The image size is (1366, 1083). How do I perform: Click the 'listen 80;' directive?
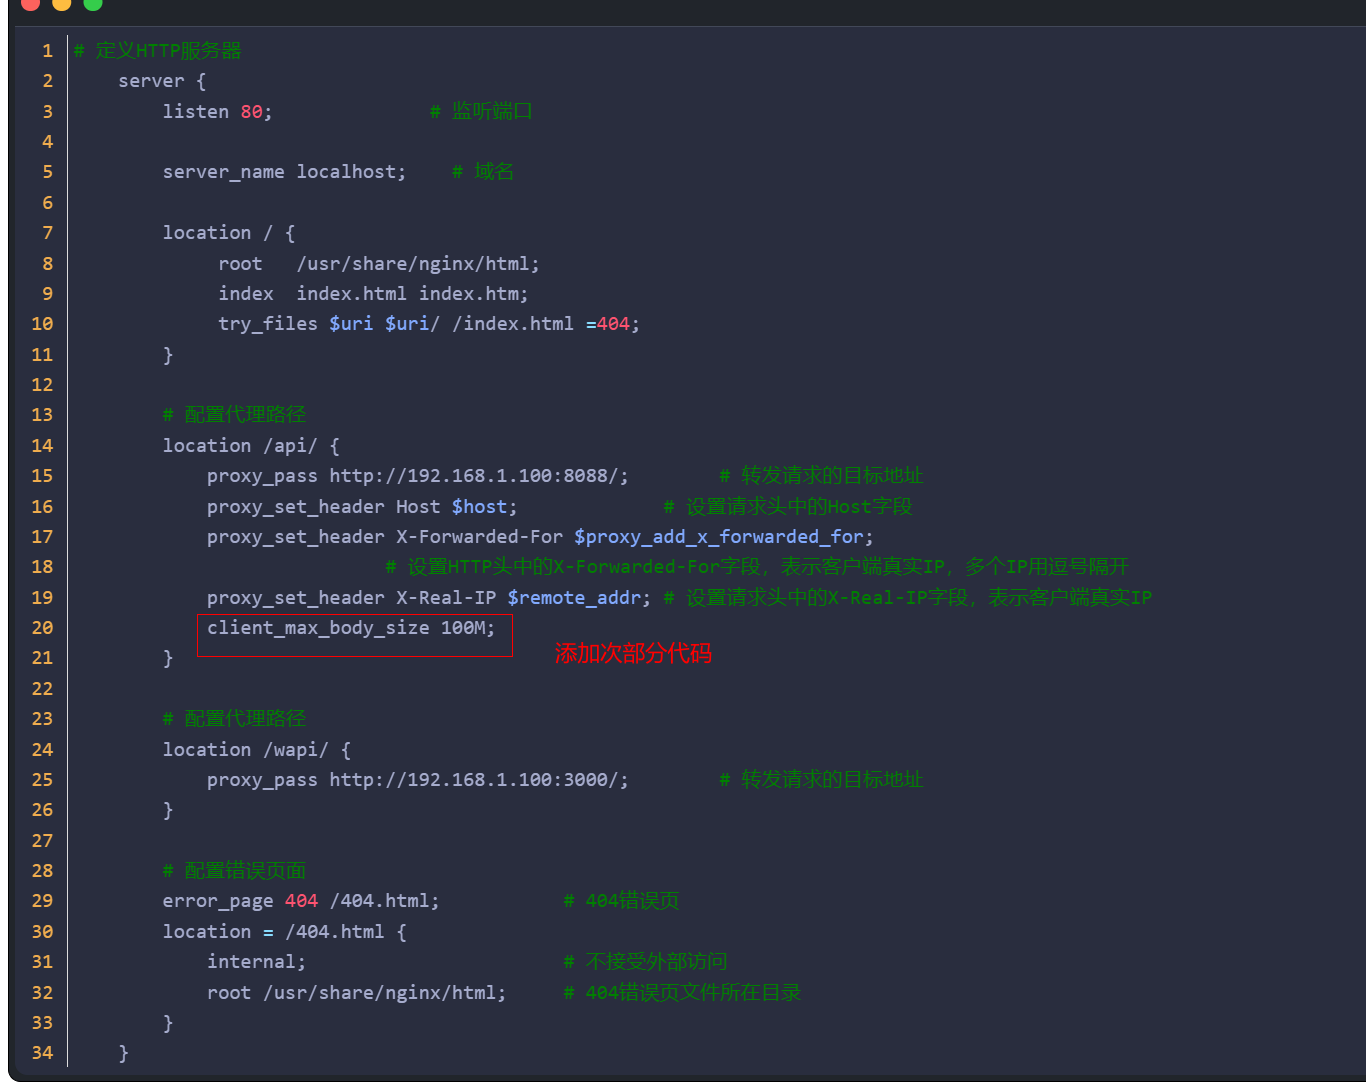(217, 112)
